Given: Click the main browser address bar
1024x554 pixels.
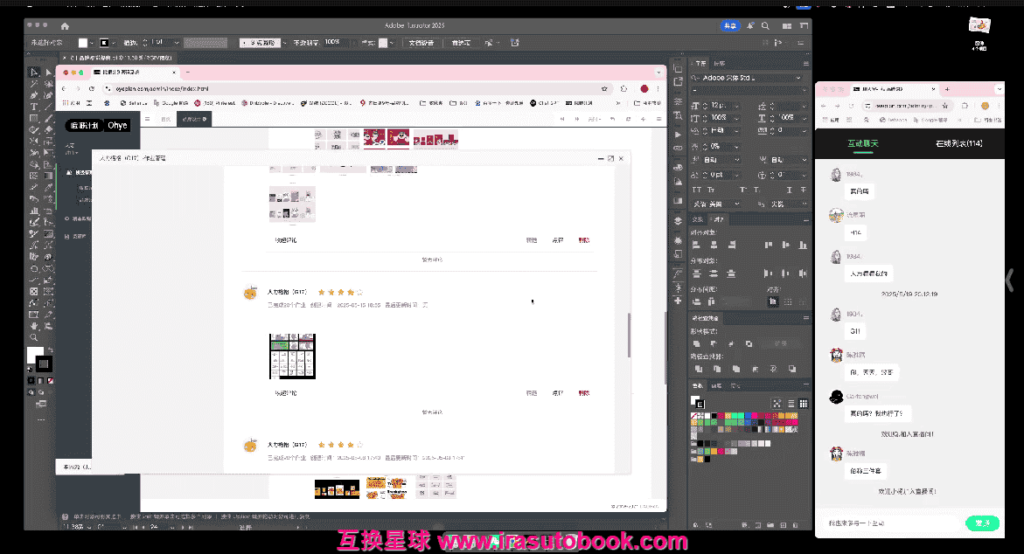Looking at the screenshot, I should 356,88.
